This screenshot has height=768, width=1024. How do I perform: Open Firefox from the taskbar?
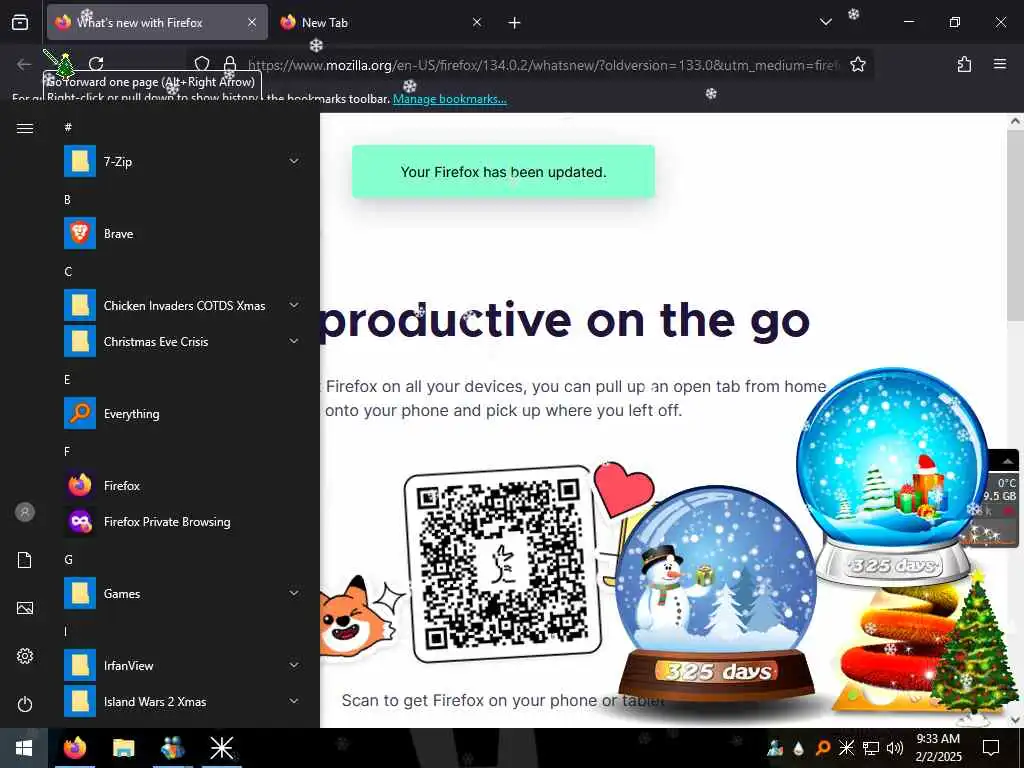75,748
